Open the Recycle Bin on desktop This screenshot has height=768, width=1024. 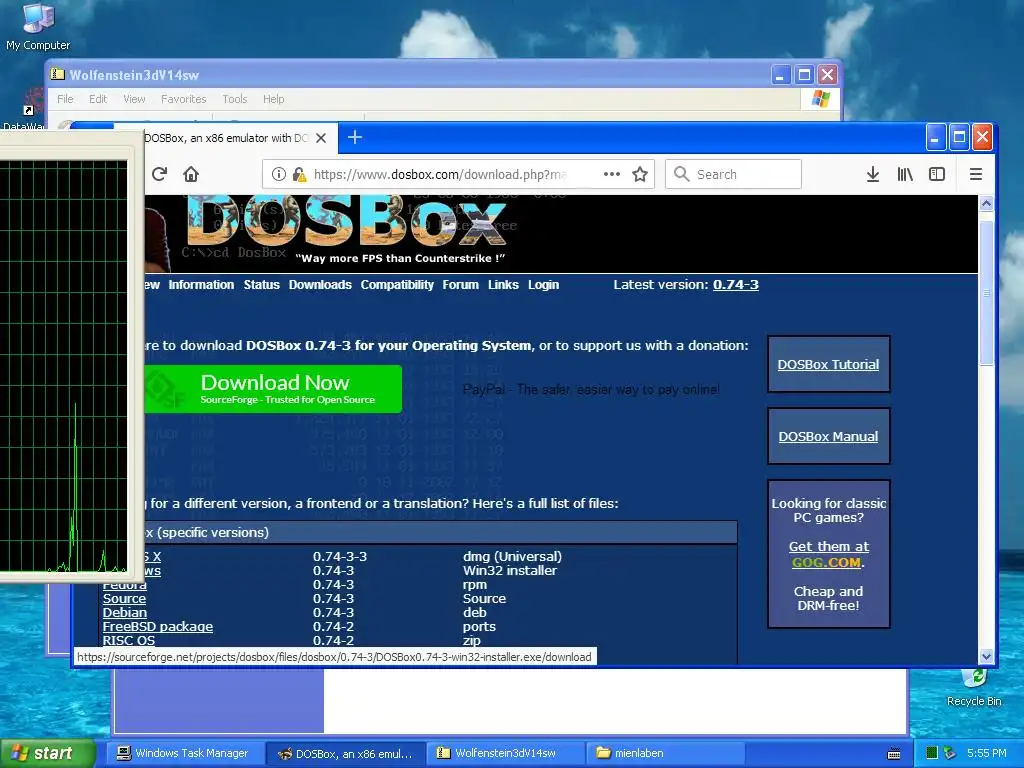(974, 687)
